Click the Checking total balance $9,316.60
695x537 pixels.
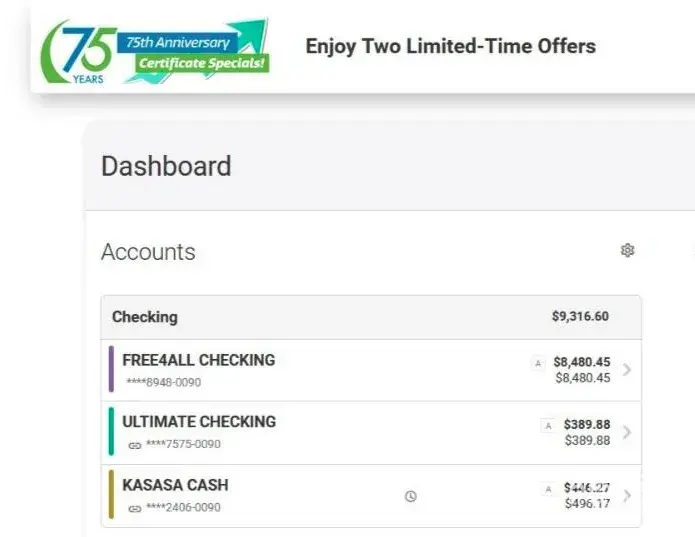[x=580, y=317]
